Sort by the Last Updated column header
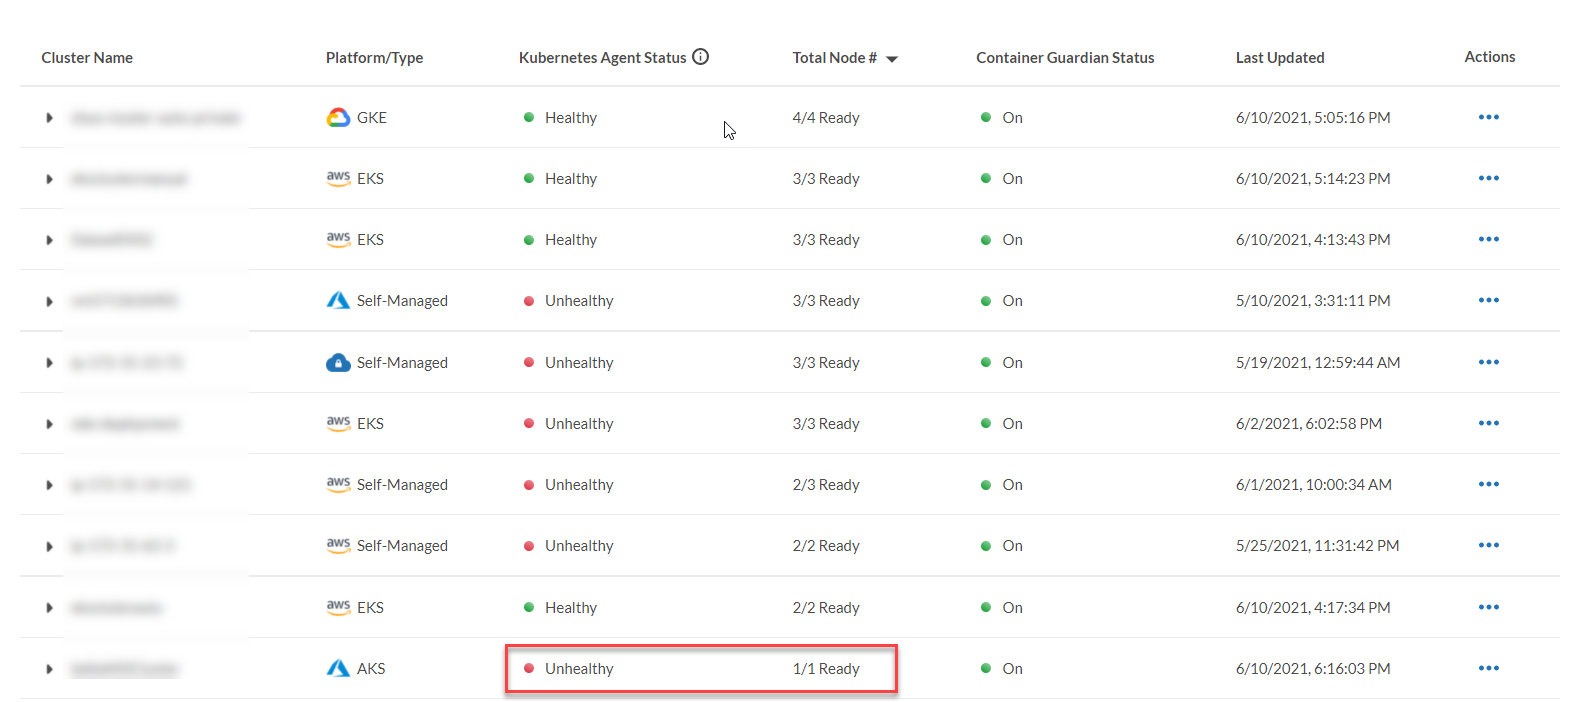The height and width of the screenshot is (702, 1572). 1279,58
